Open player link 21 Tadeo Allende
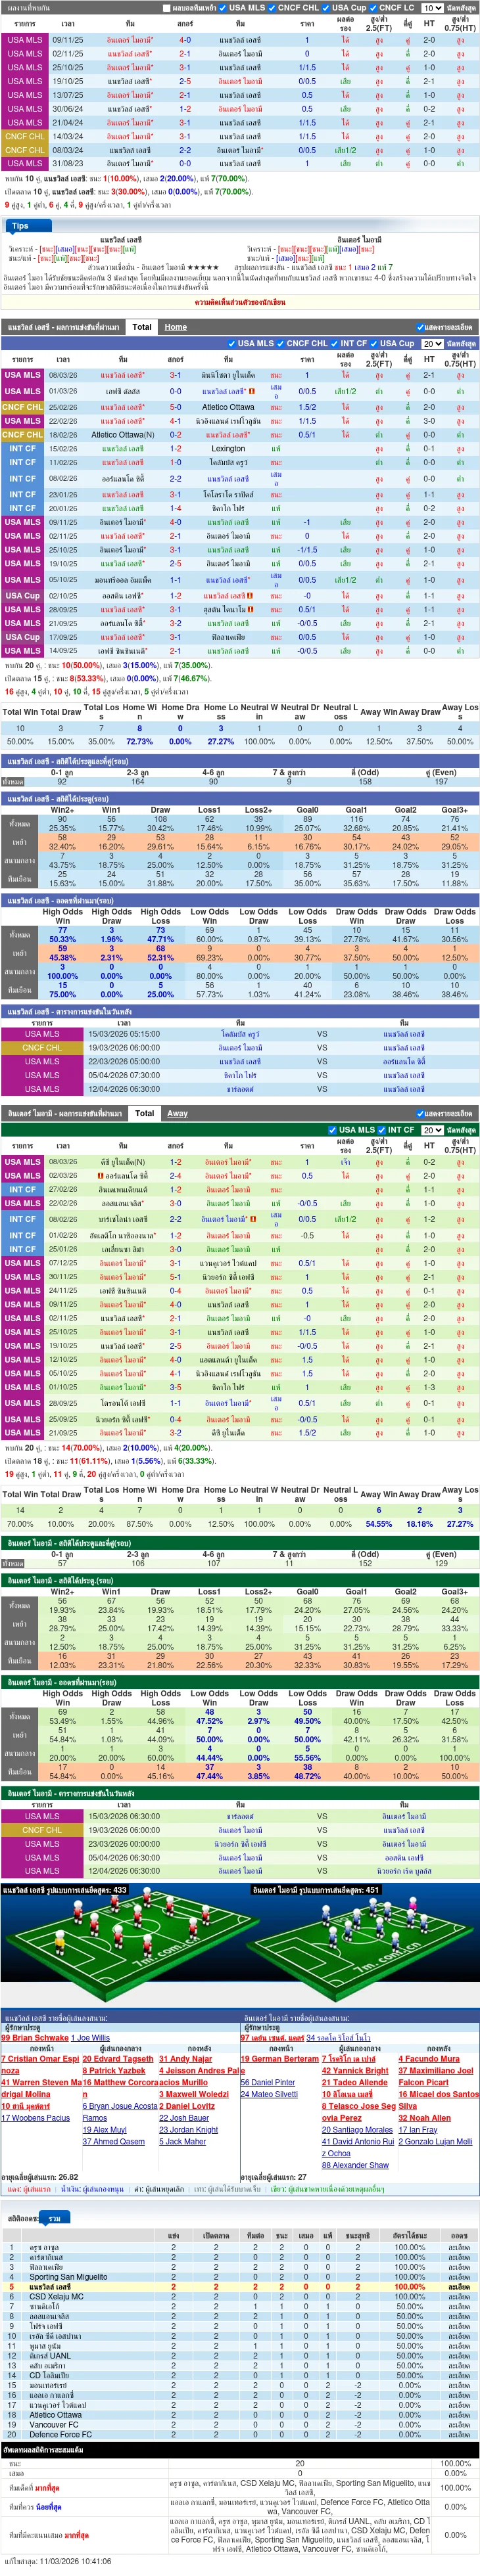 click(354, 2083)
